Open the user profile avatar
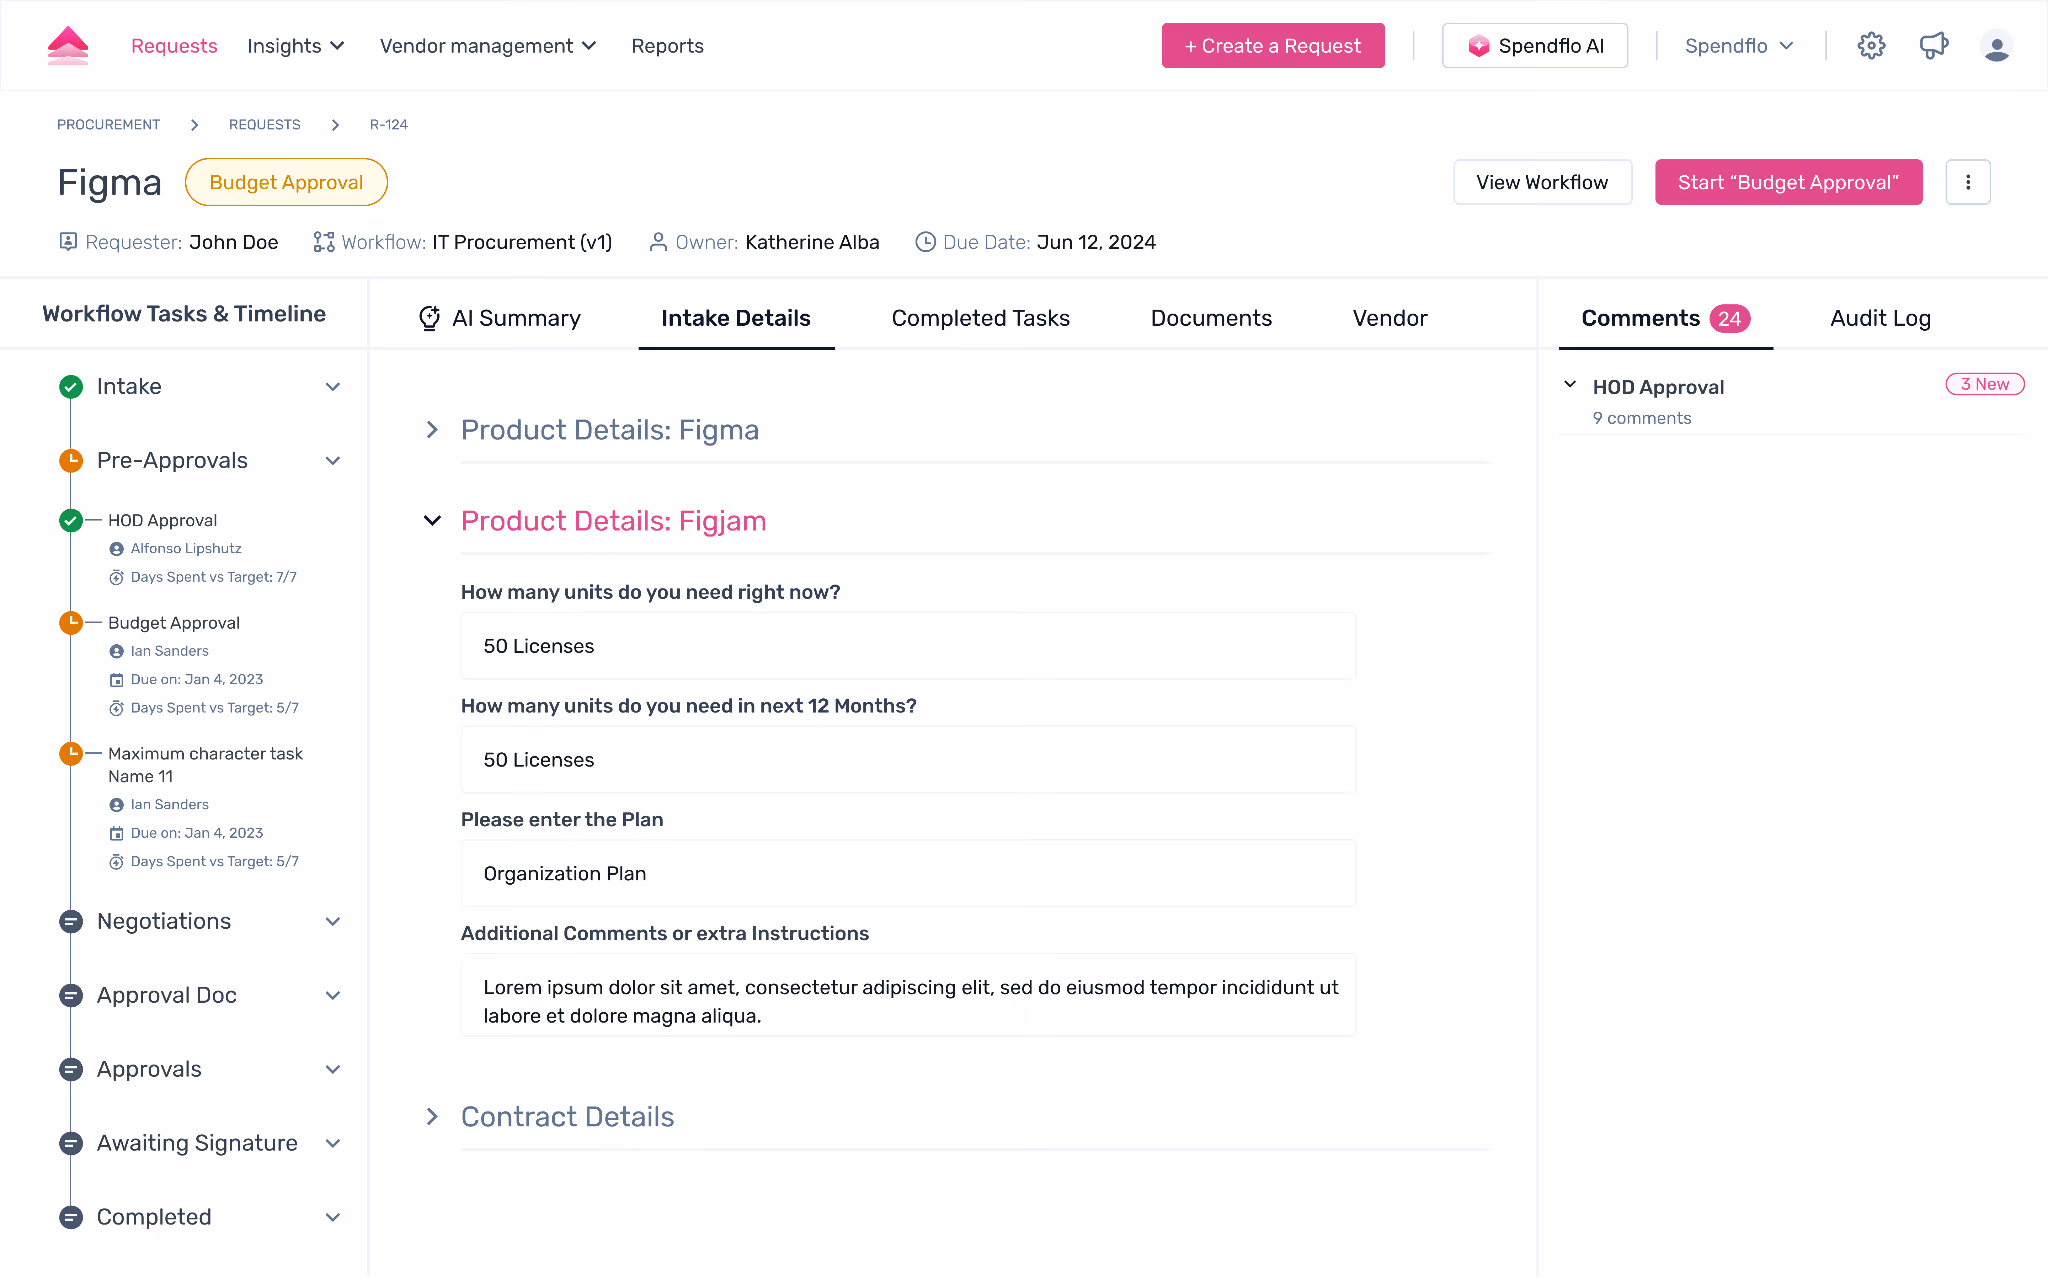 [1996, 46]
